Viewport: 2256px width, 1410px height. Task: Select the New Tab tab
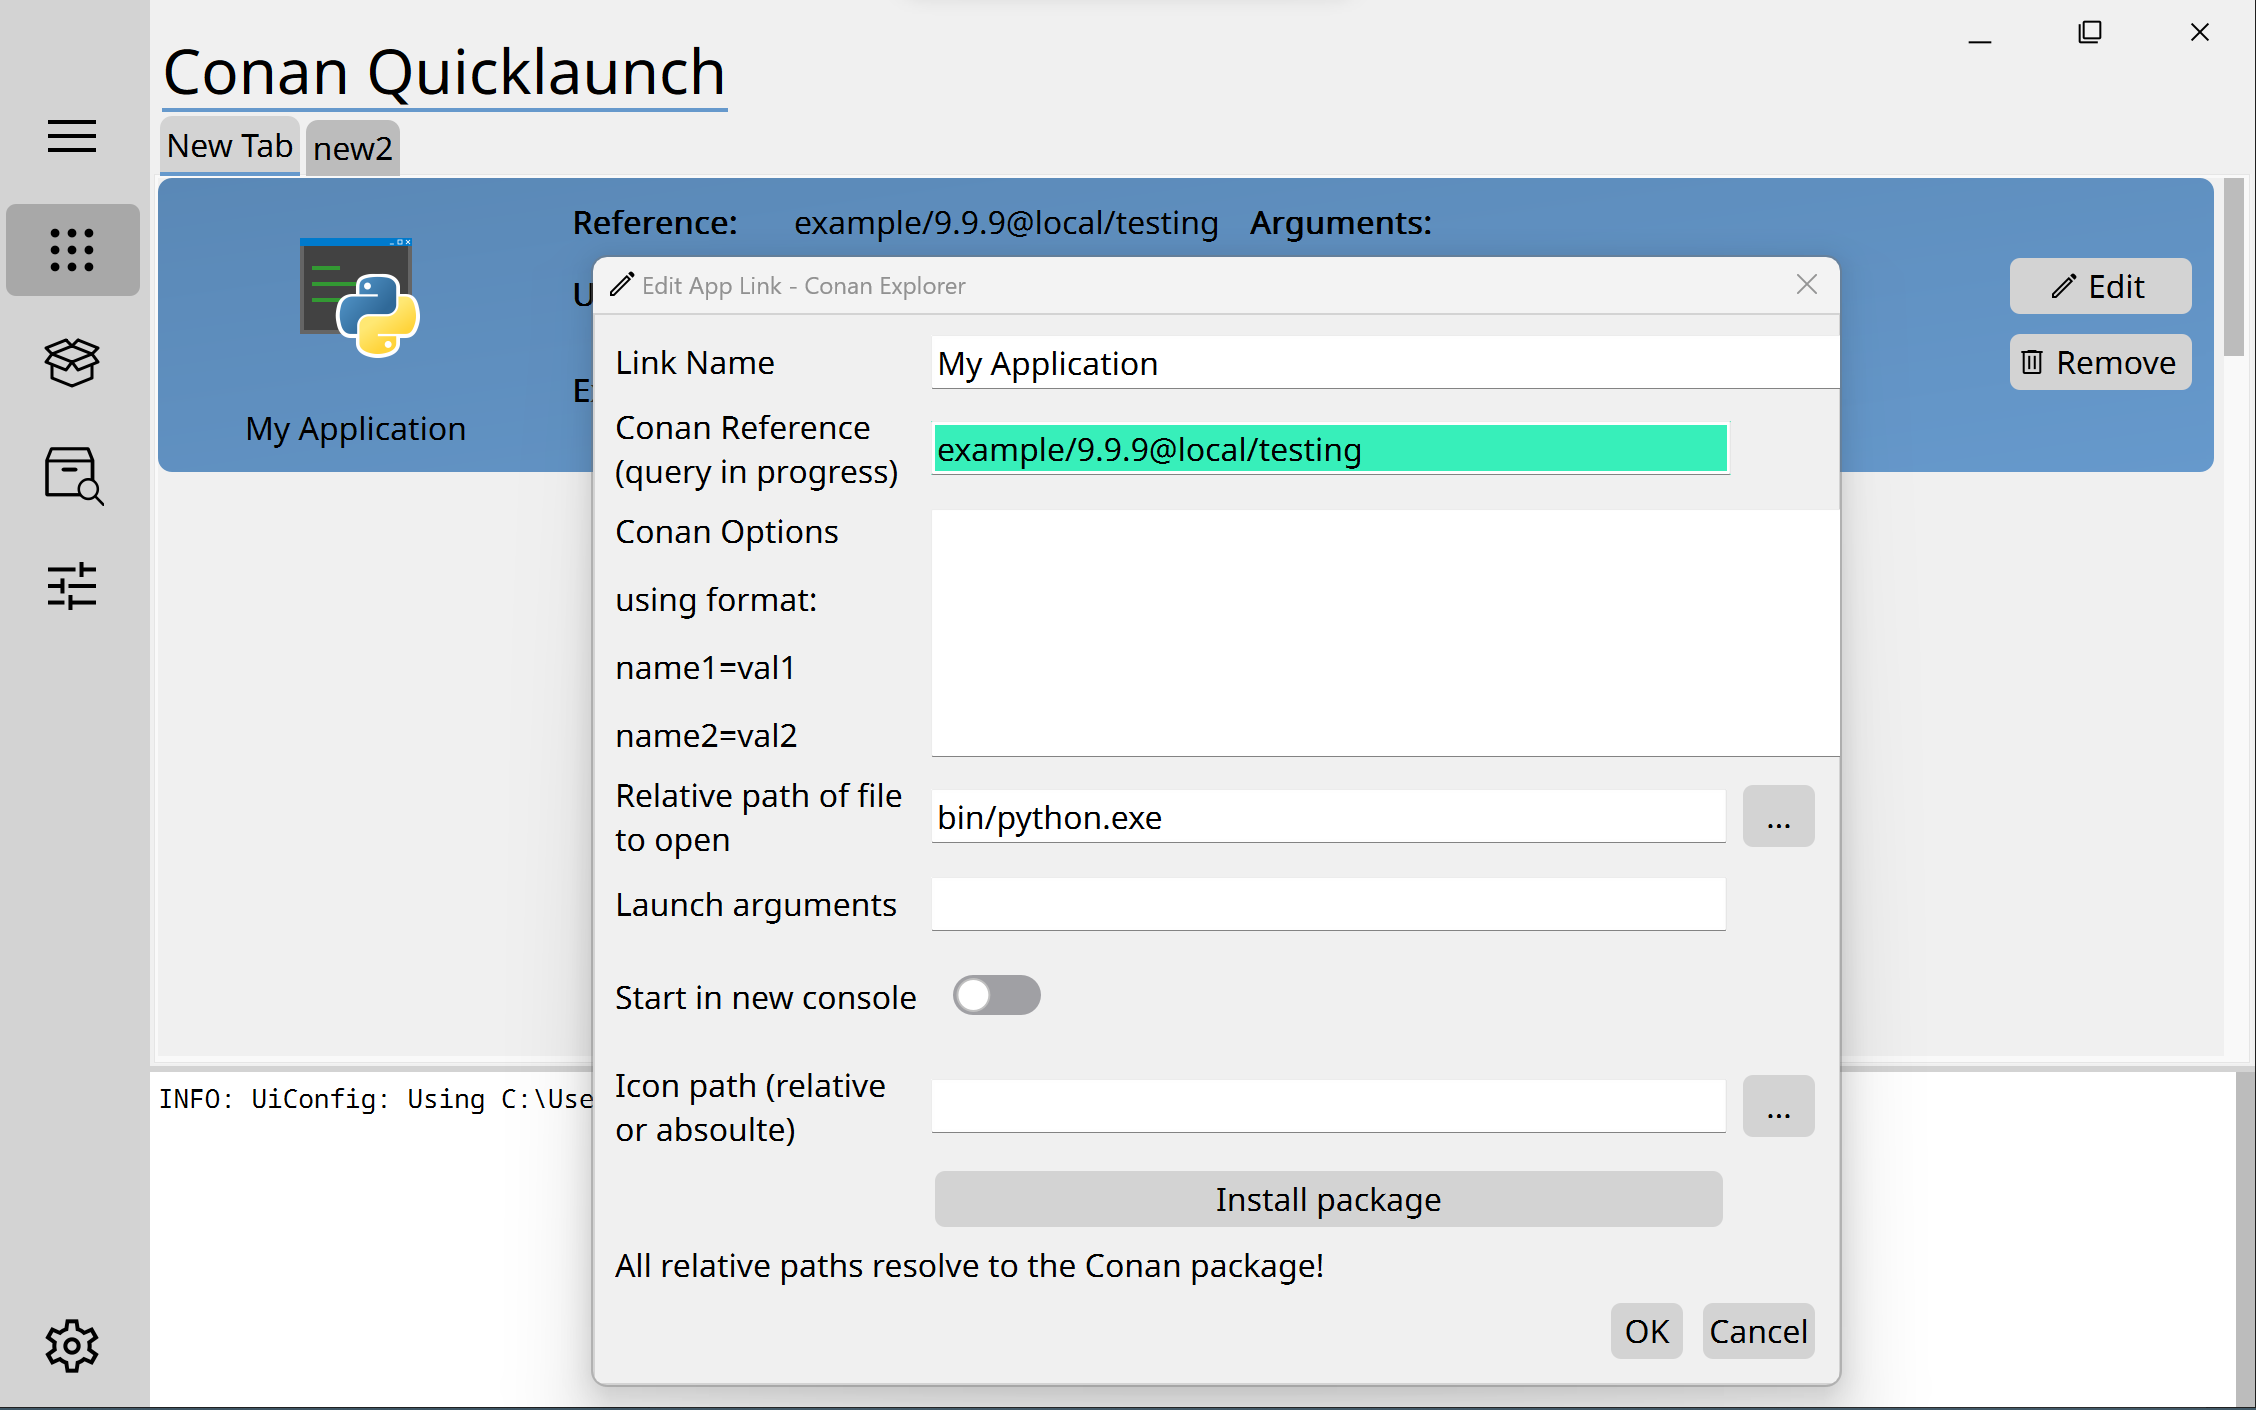229,146
